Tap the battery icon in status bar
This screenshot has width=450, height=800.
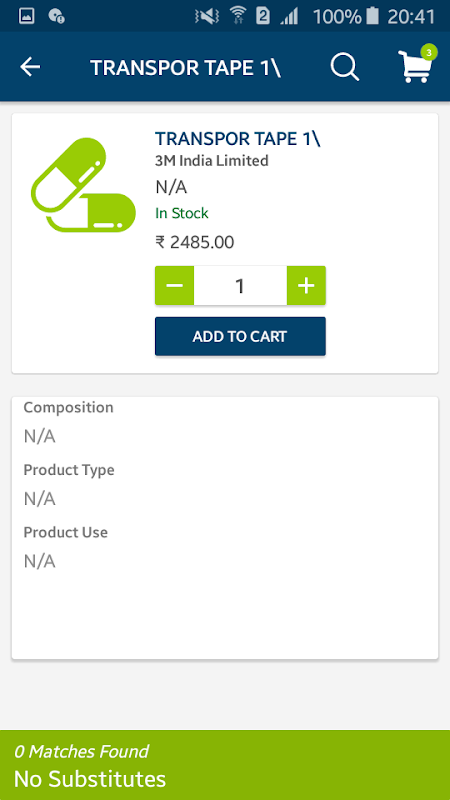(x=373, y=16)
